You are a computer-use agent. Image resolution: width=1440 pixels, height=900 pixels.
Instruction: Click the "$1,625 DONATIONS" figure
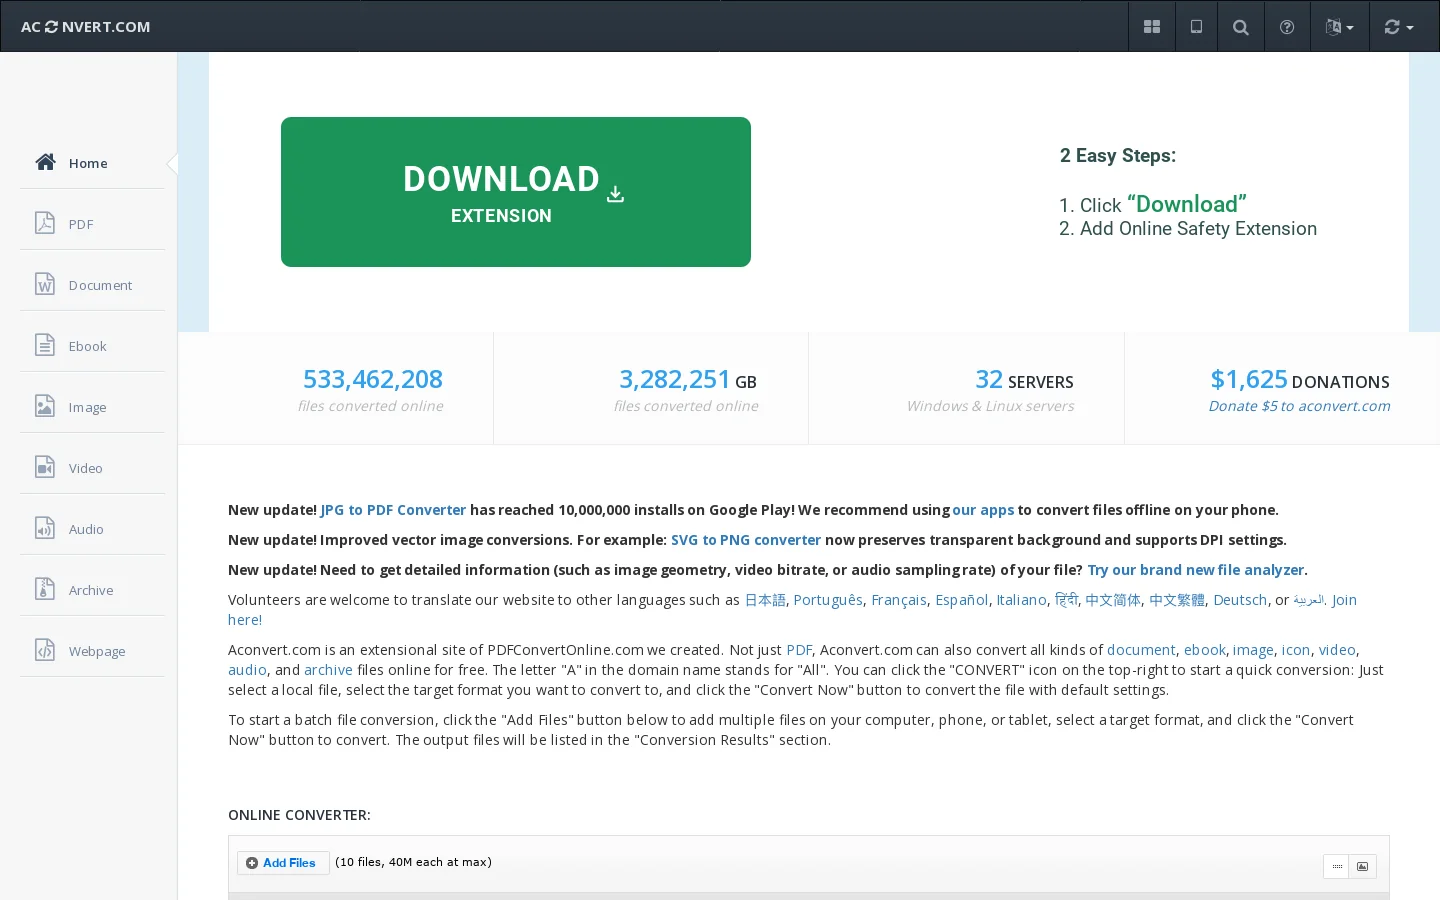pos(1300,380)
